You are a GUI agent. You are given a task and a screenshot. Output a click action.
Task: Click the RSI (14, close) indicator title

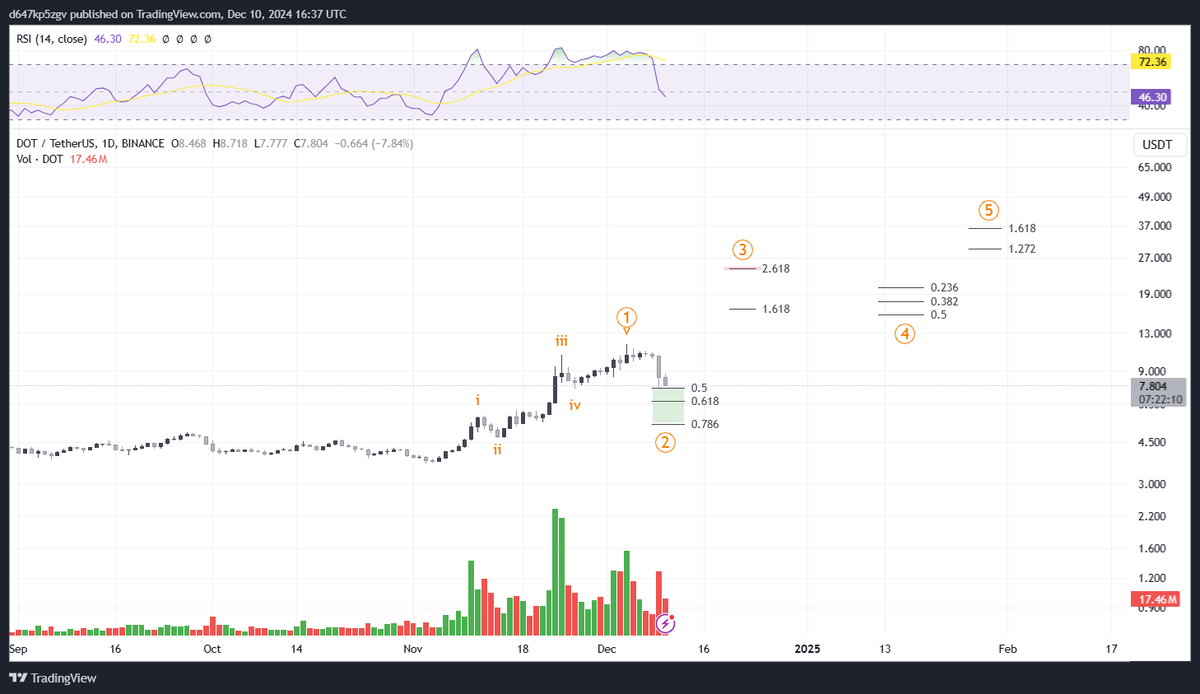54,38
